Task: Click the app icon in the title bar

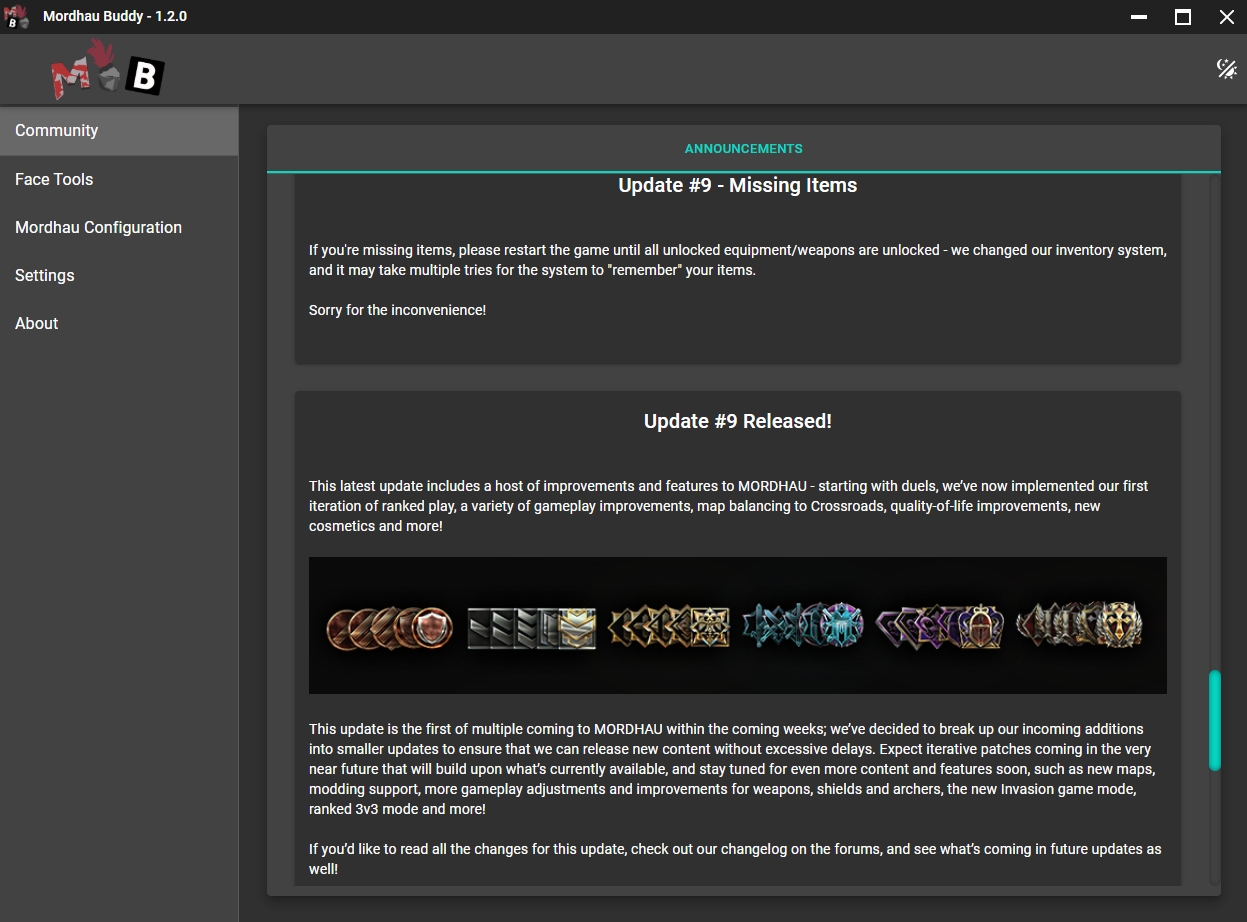Action: (x=17, y=17)
